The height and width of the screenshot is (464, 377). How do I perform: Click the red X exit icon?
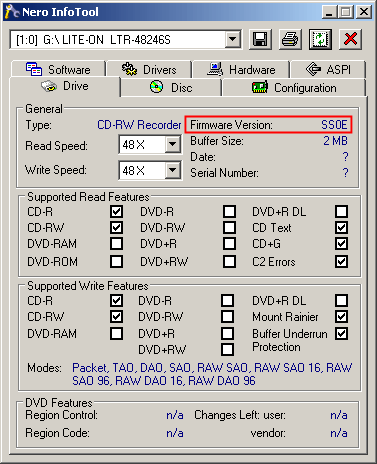(x=350, y=39)
